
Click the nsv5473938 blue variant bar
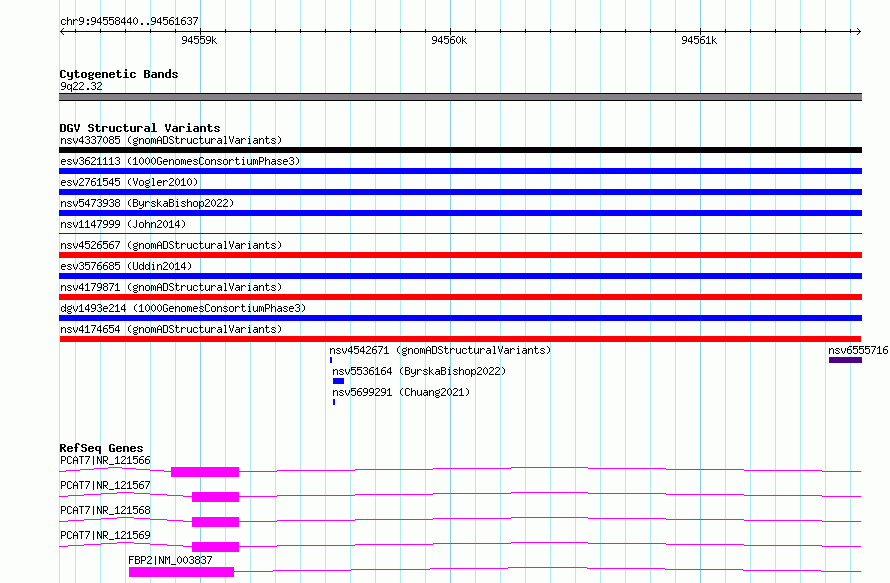(460, 213)
